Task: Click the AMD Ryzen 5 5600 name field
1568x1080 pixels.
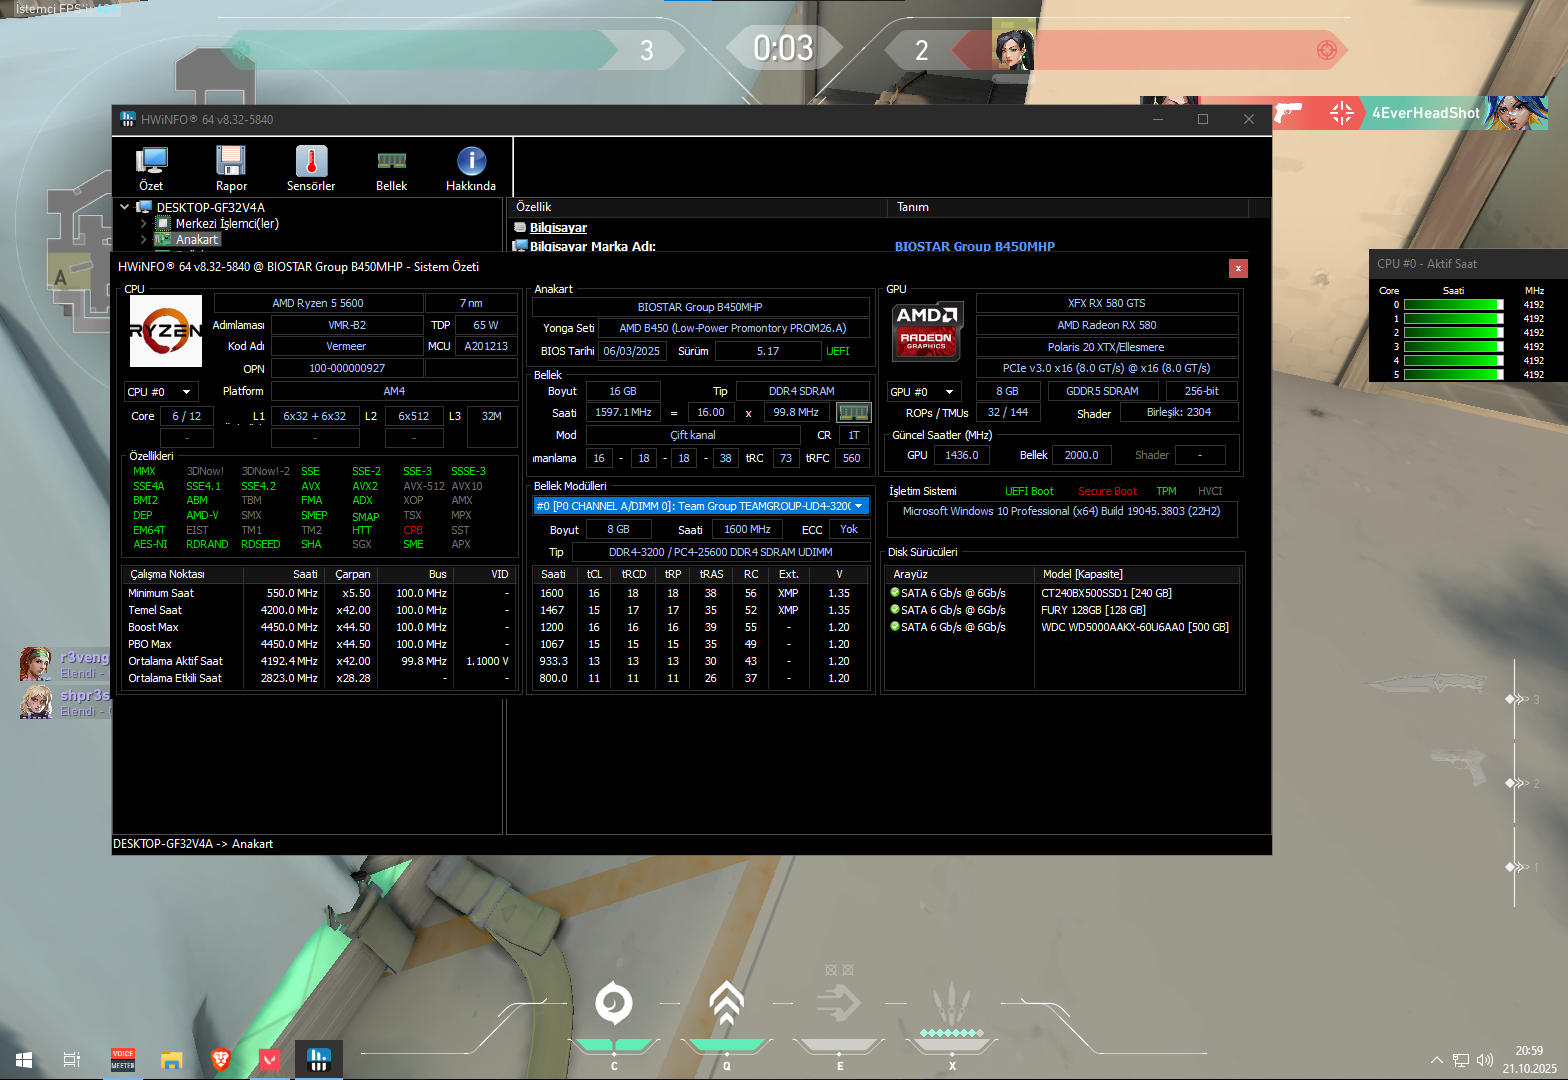Action: point(318,303)
